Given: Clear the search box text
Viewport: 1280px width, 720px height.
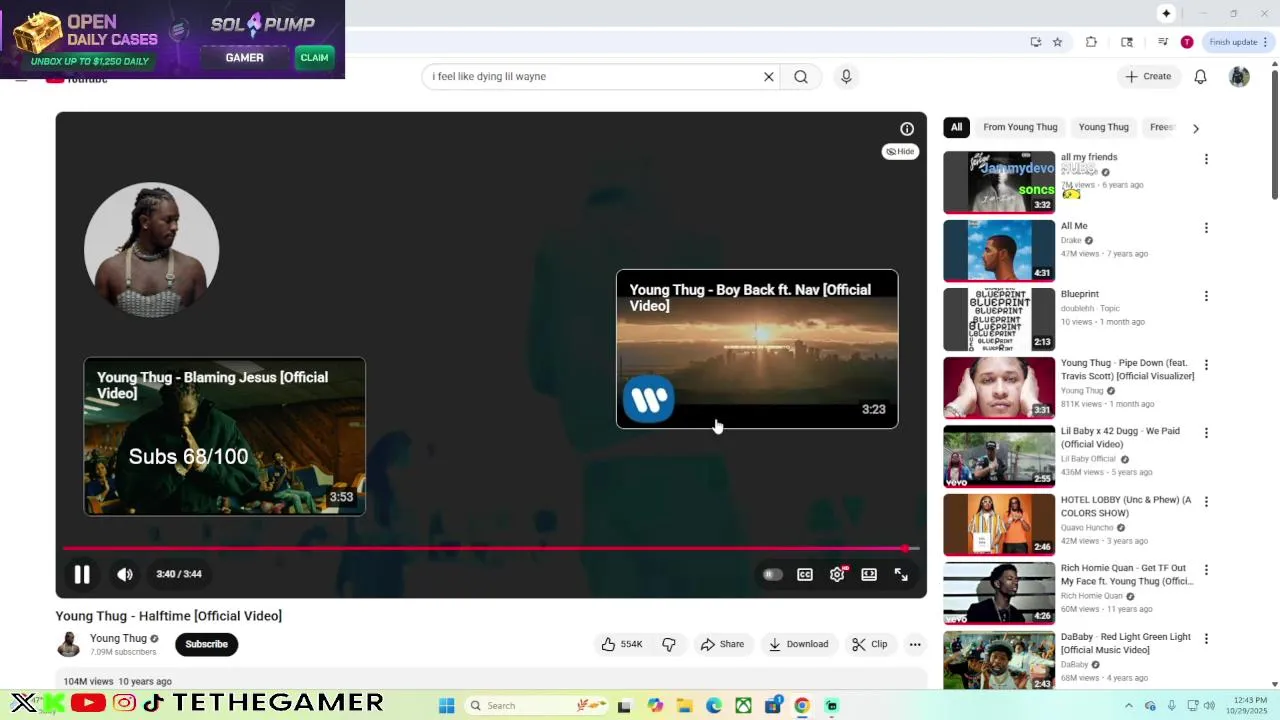Looking at the screenshot, I should (769, 77).
